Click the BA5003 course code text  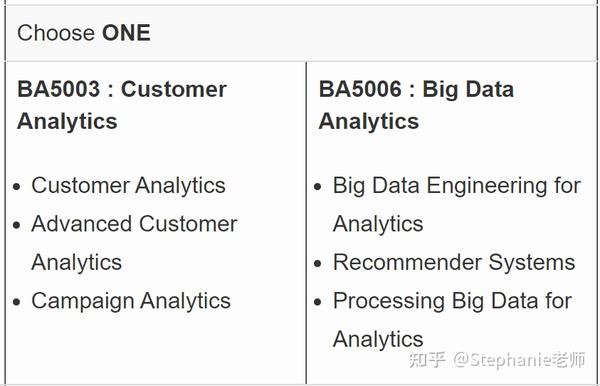coord(59,89)
